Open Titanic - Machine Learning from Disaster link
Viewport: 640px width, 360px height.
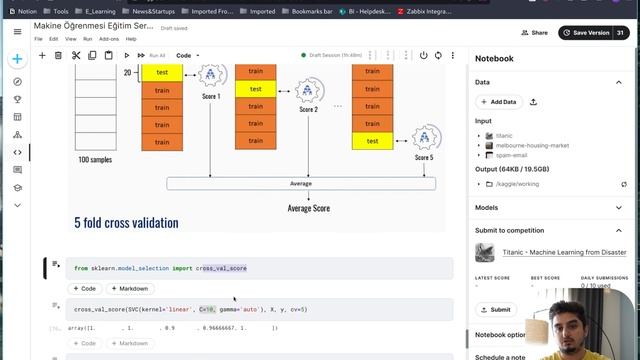tap(564, 252)
